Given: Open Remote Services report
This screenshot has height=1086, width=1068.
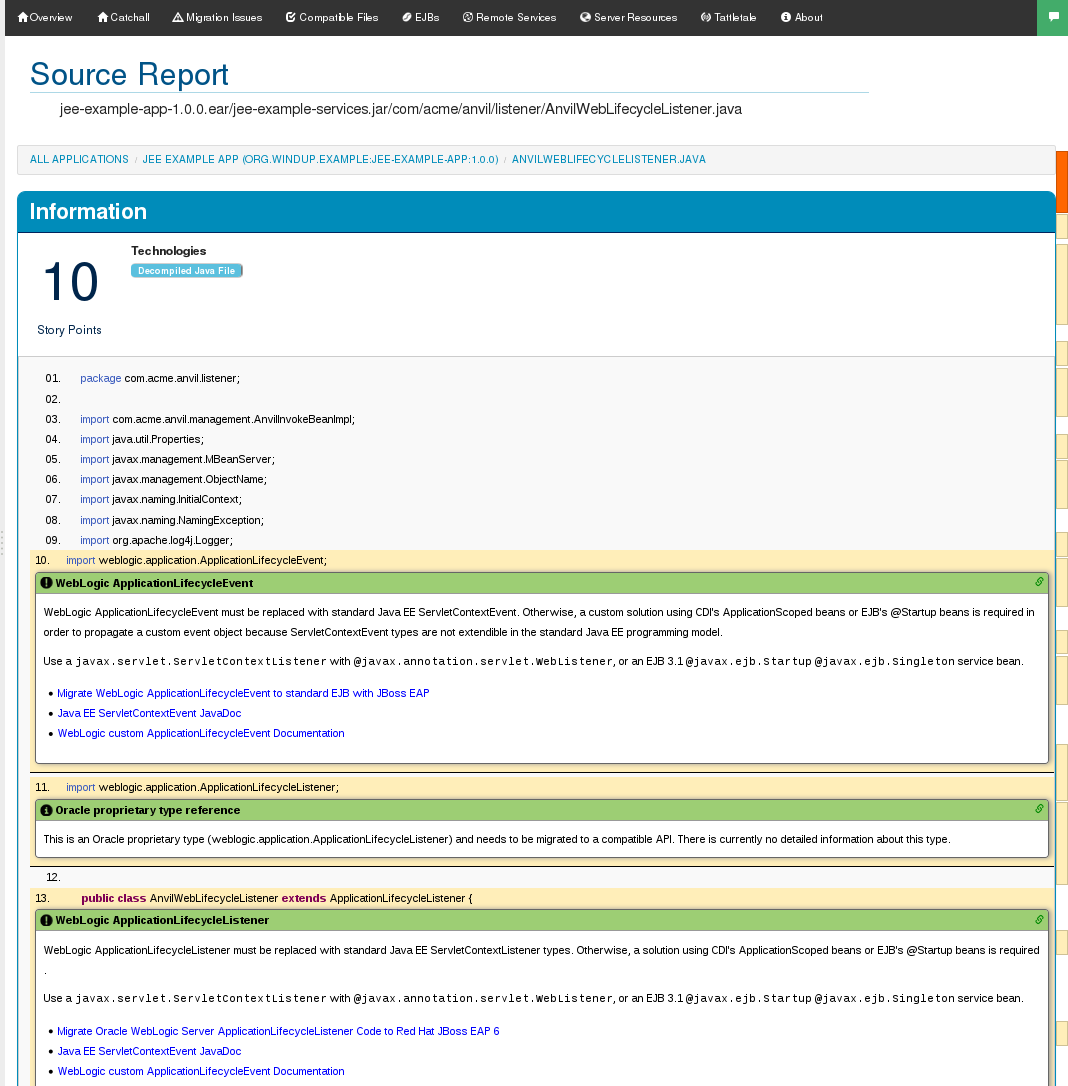Looking at the screenshot, I should click(x=509, y=17).
